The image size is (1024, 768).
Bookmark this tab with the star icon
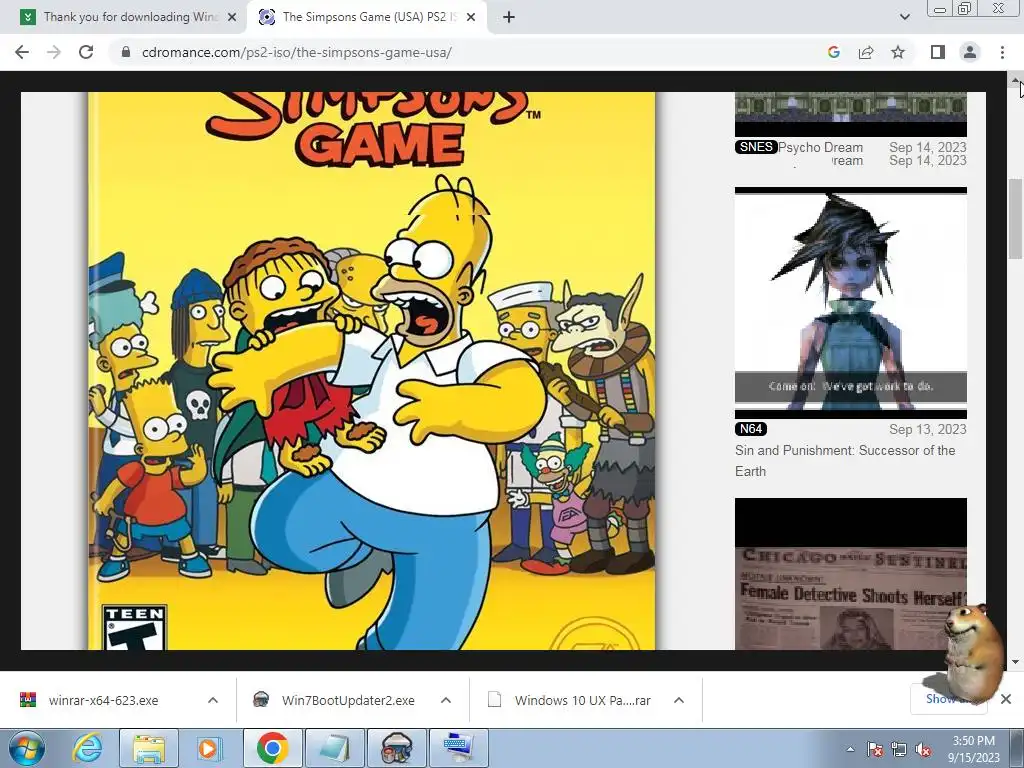tap(898, 52)
